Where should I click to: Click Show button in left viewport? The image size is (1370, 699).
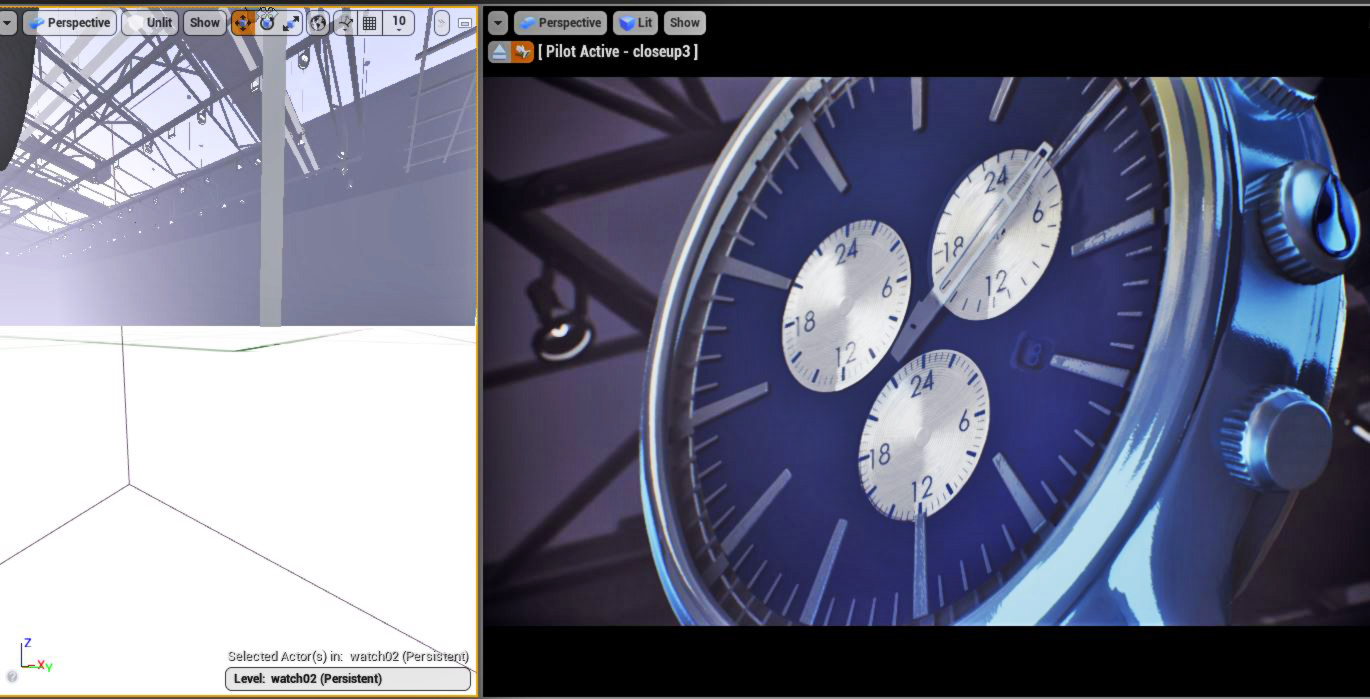[x=204, y=23]
